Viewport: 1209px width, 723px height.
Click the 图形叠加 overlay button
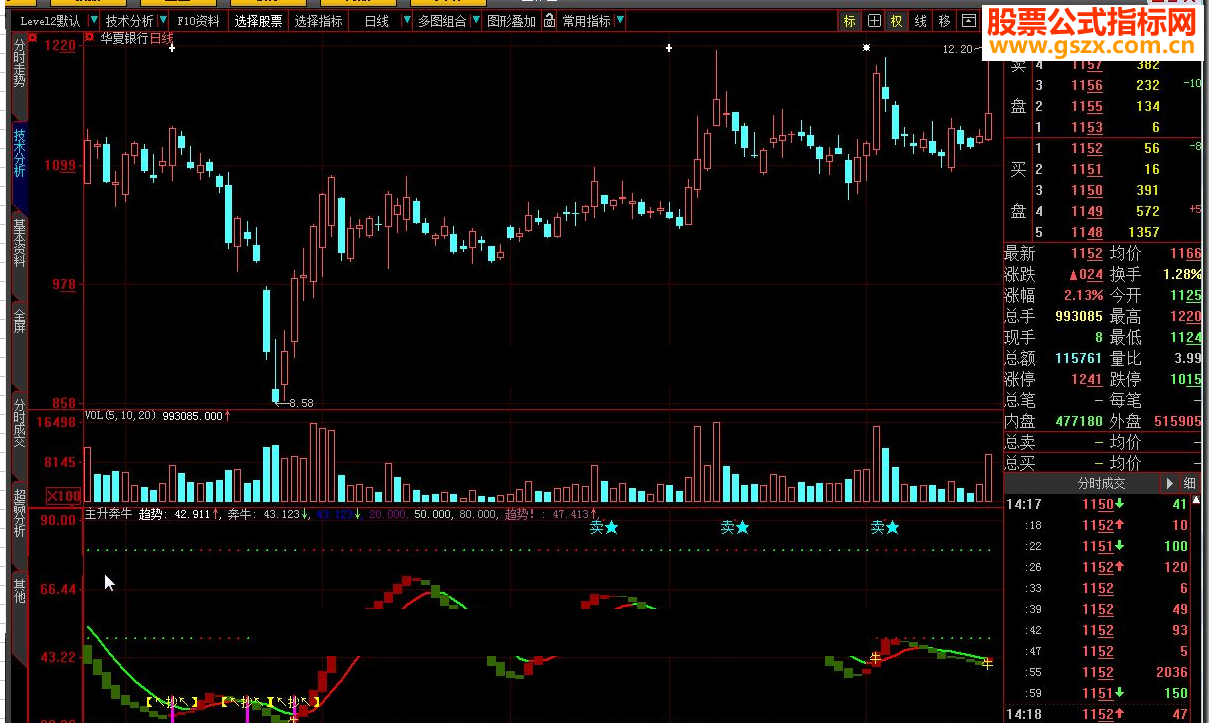[x=511, y=21]
